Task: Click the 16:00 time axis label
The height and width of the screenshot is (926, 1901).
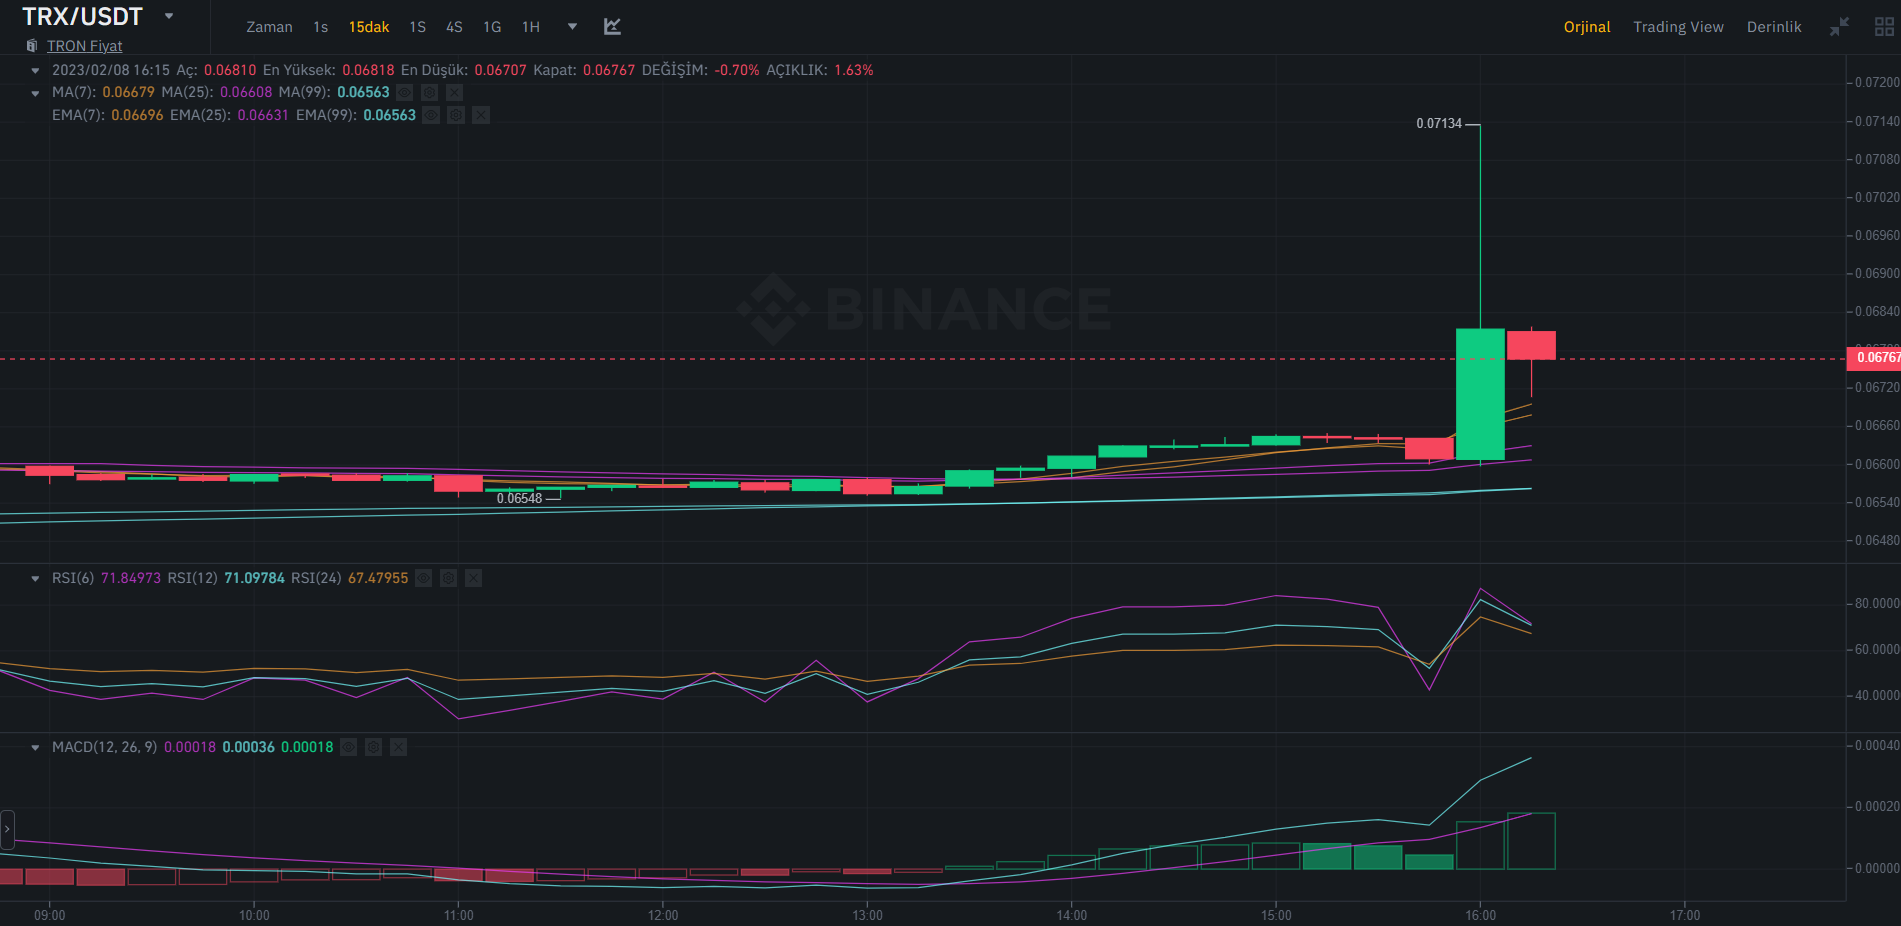Action: click(1480, 915)
